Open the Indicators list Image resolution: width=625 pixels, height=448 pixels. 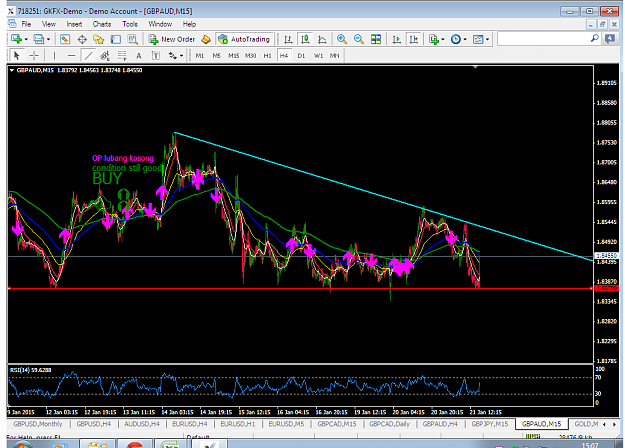[x=433, y=39]
